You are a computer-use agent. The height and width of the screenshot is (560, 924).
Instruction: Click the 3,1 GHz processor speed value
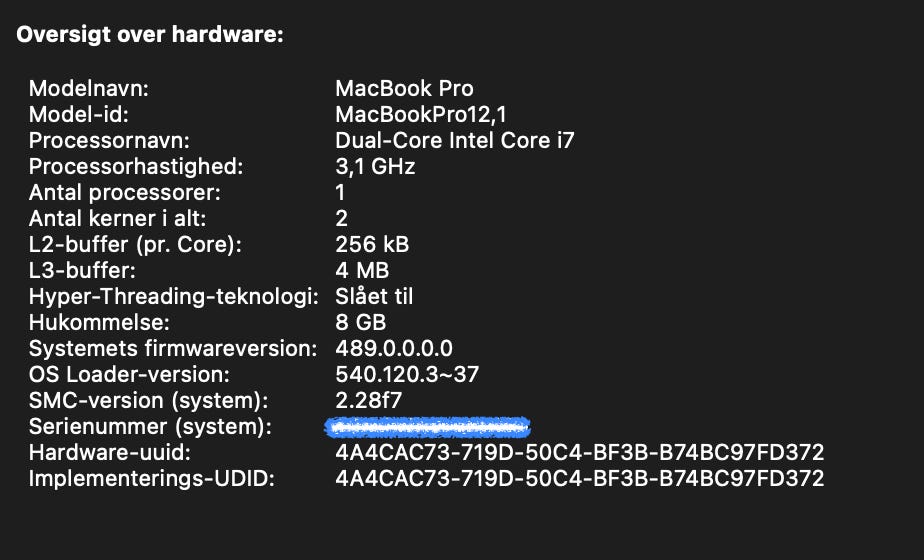tap(375, 166)
